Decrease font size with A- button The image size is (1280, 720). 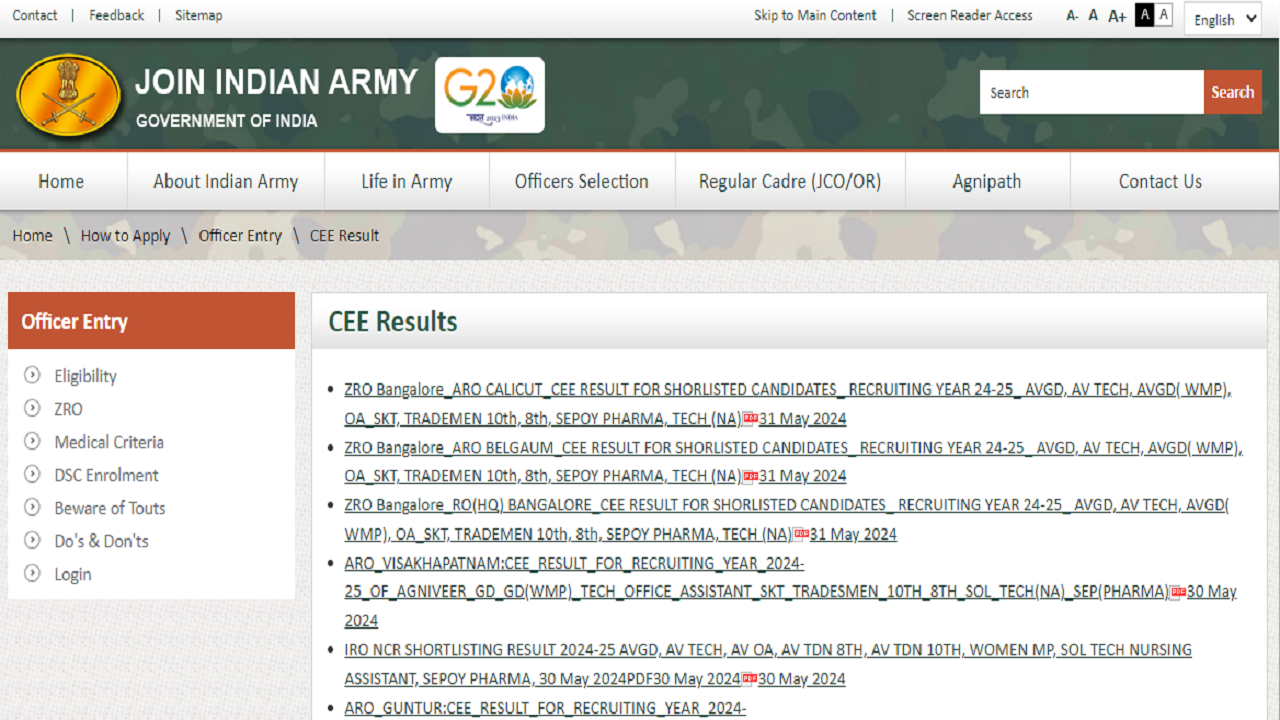coord(1072,16)
